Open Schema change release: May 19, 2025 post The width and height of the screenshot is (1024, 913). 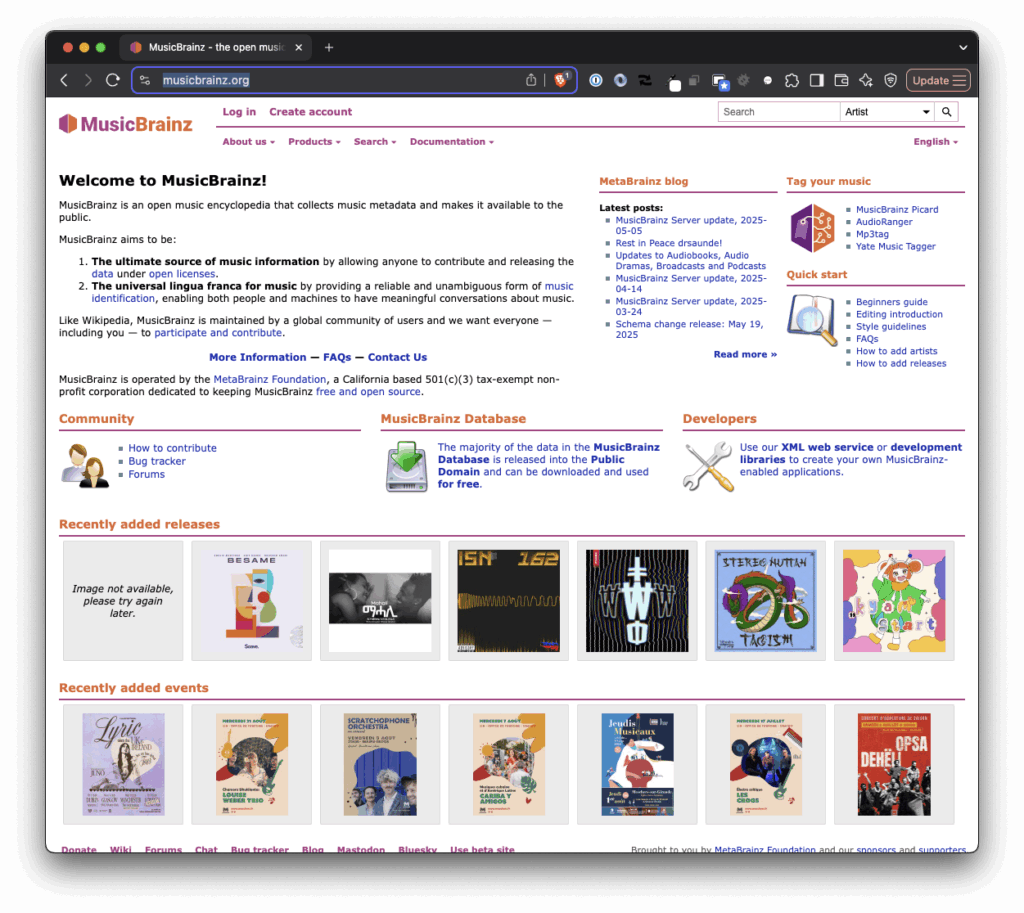click(690, 329)
